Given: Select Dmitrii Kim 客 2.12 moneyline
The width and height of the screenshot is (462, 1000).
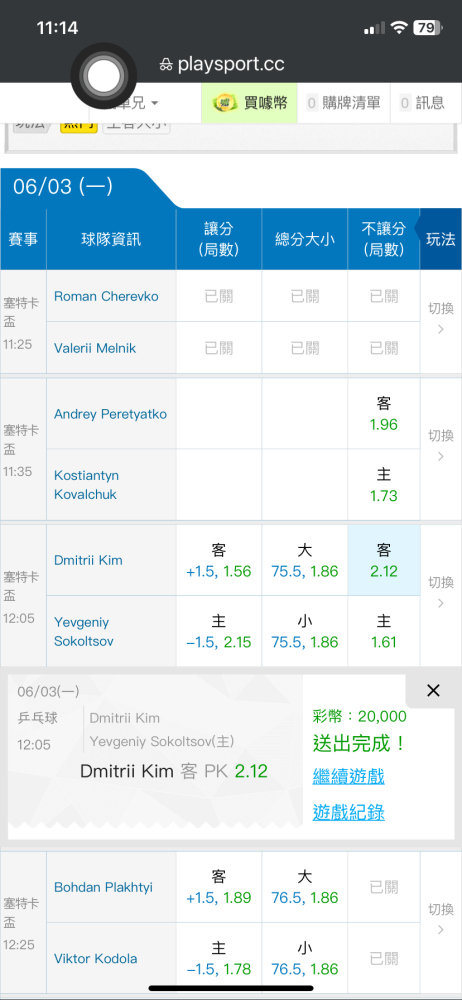Looking at the screenshot, I should (384, 560).
